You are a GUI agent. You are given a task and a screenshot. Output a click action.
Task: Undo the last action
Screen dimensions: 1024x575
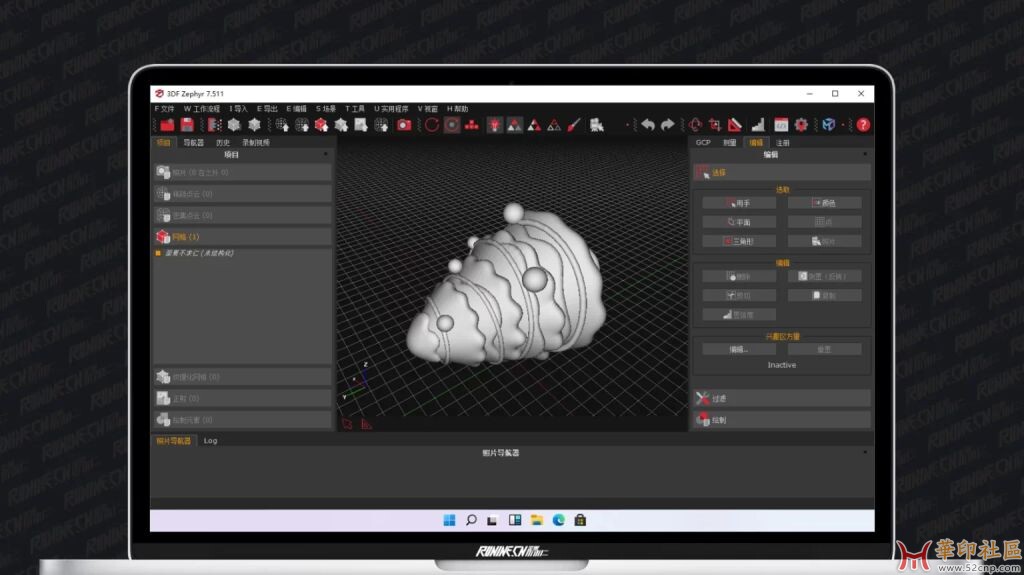point(647,125)
